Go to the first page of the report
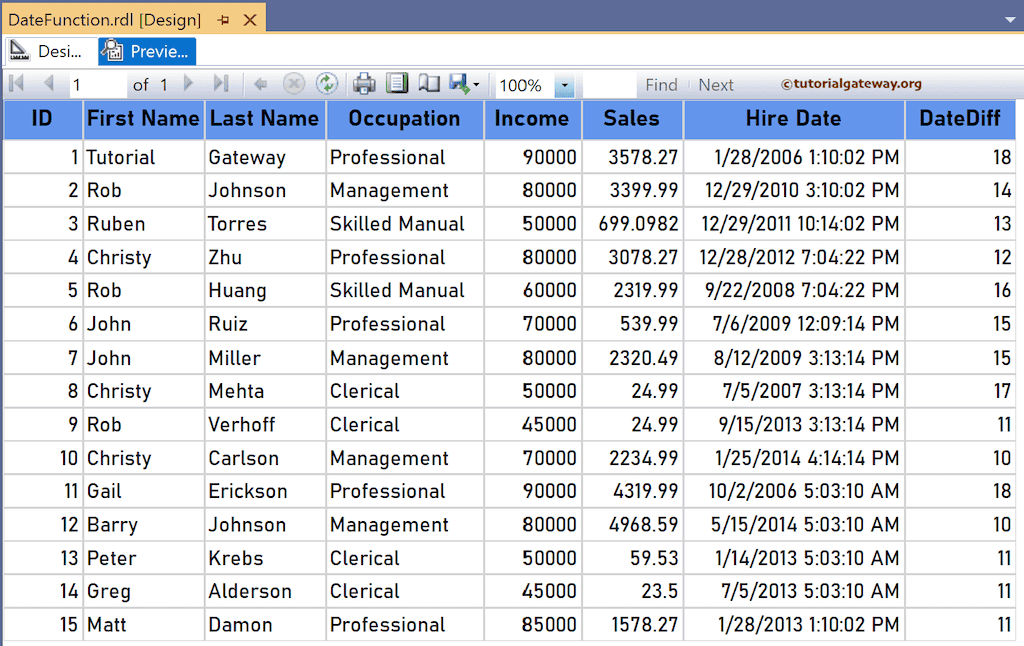The height and width of the screenshot is (646, 1024). click(15, 85)
